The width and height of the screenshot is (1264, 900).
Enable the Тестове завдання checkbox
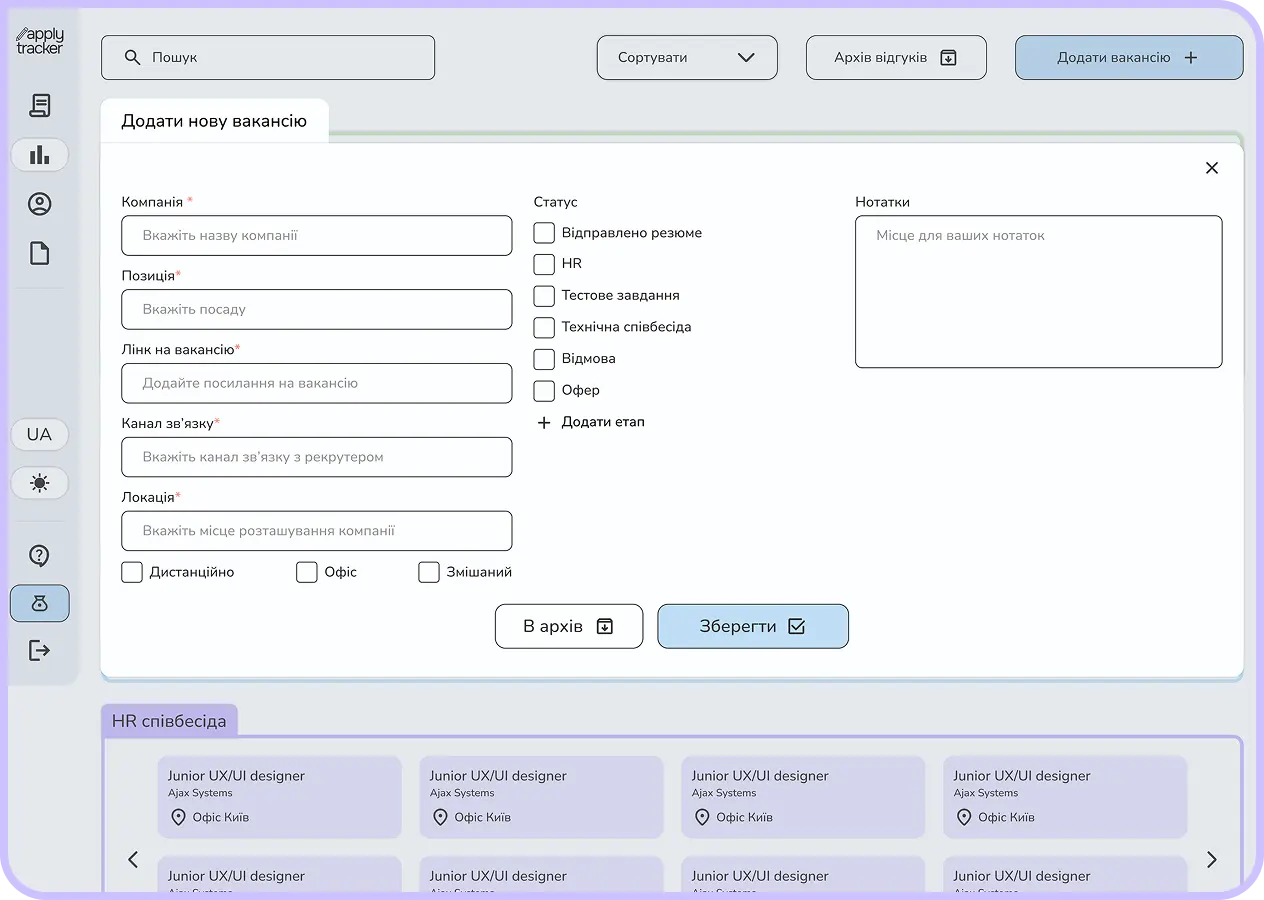pos(544,296)
